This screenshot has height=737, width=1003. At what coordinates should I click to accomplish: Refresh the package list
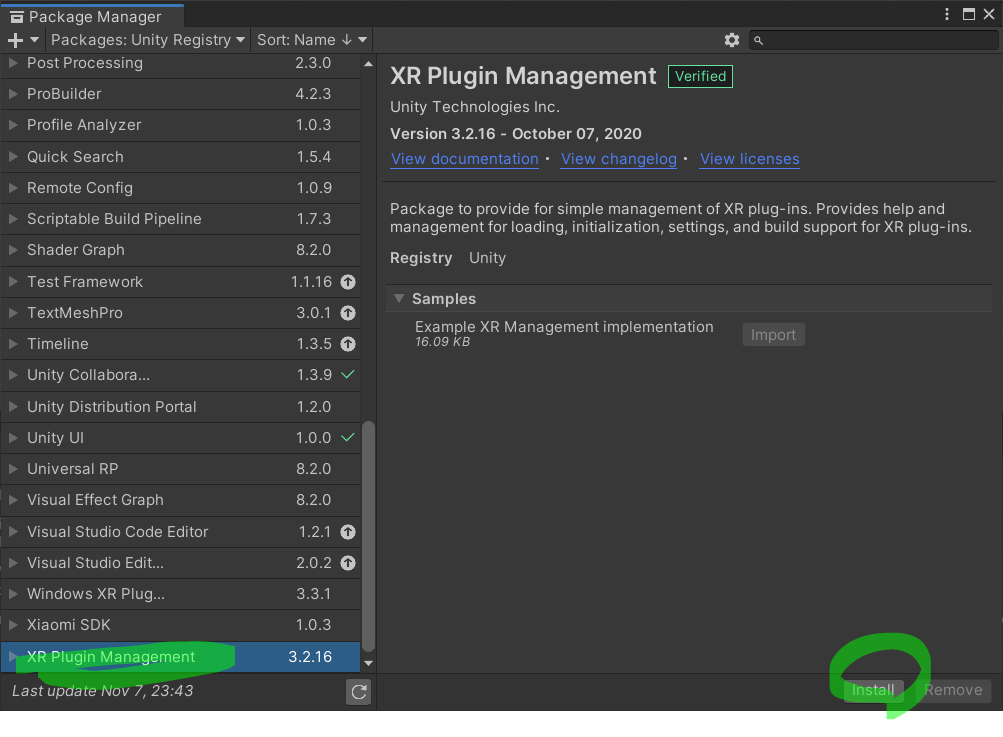pos(359,692)
